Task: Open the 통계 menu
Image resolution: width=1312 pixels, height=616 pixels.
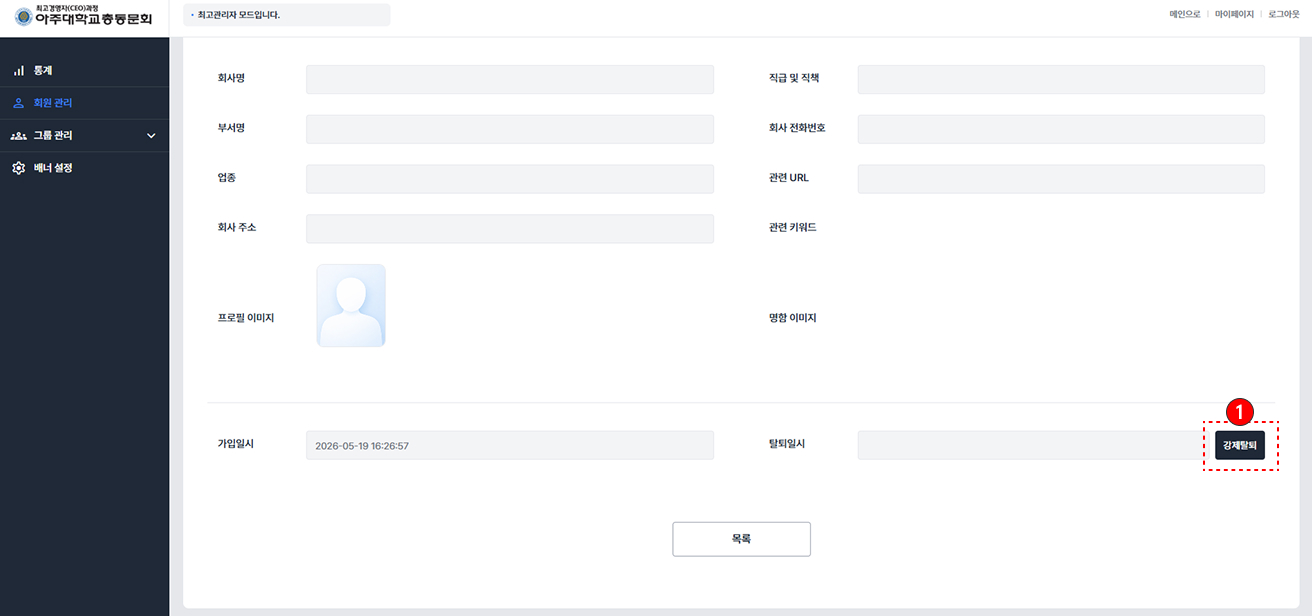Action: [x=85, y=71]
